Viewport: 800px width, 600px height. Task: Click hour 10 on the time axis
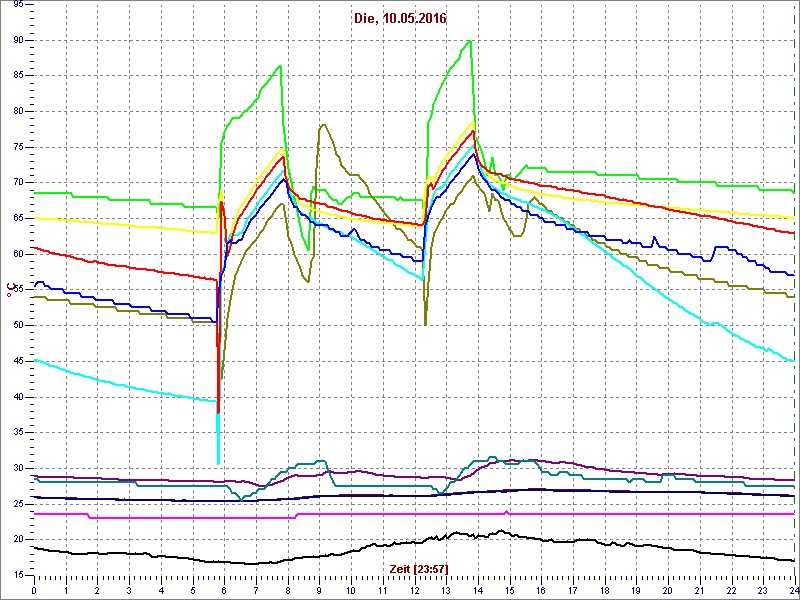pyautogui.click(x=351, y=590)
